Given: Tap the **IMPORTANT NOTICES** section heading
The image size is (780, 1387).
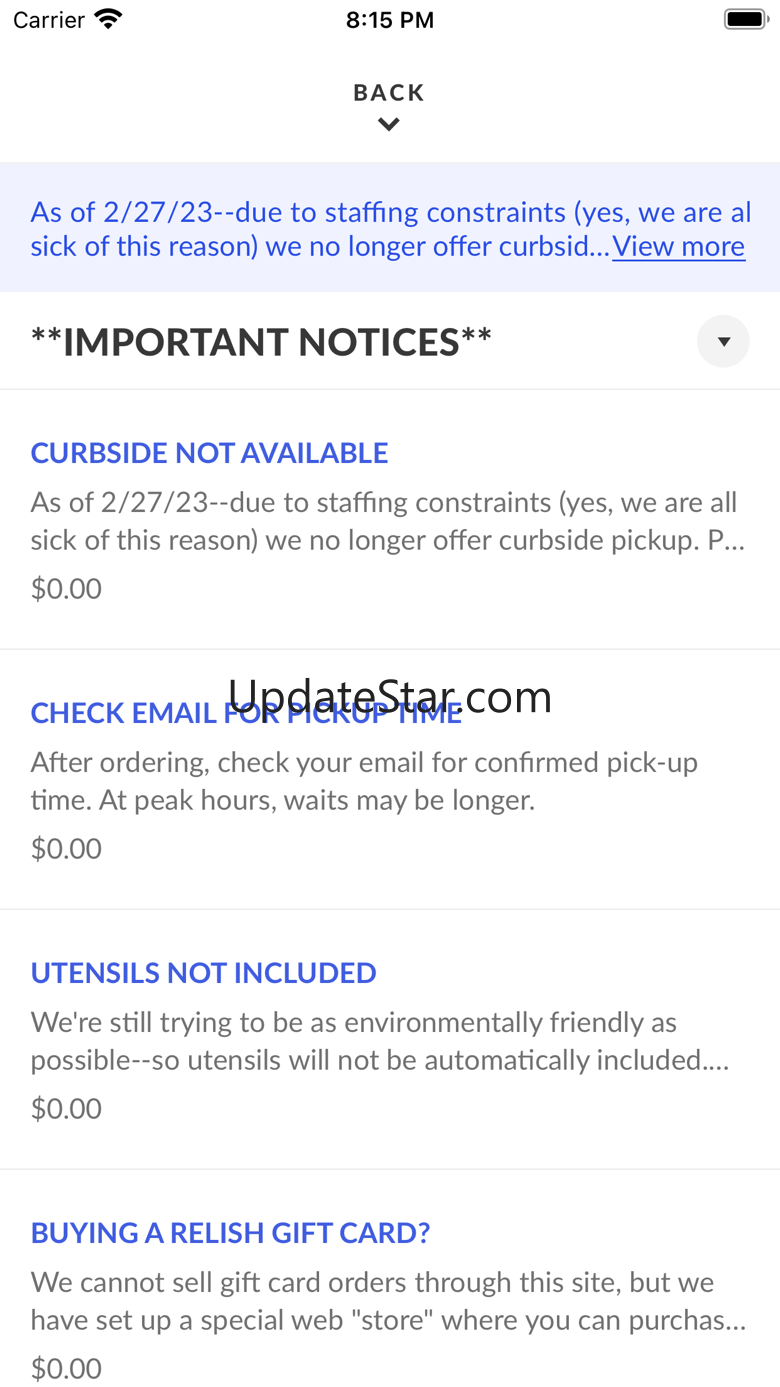Looking at the screenshot, I should (261, 342).
